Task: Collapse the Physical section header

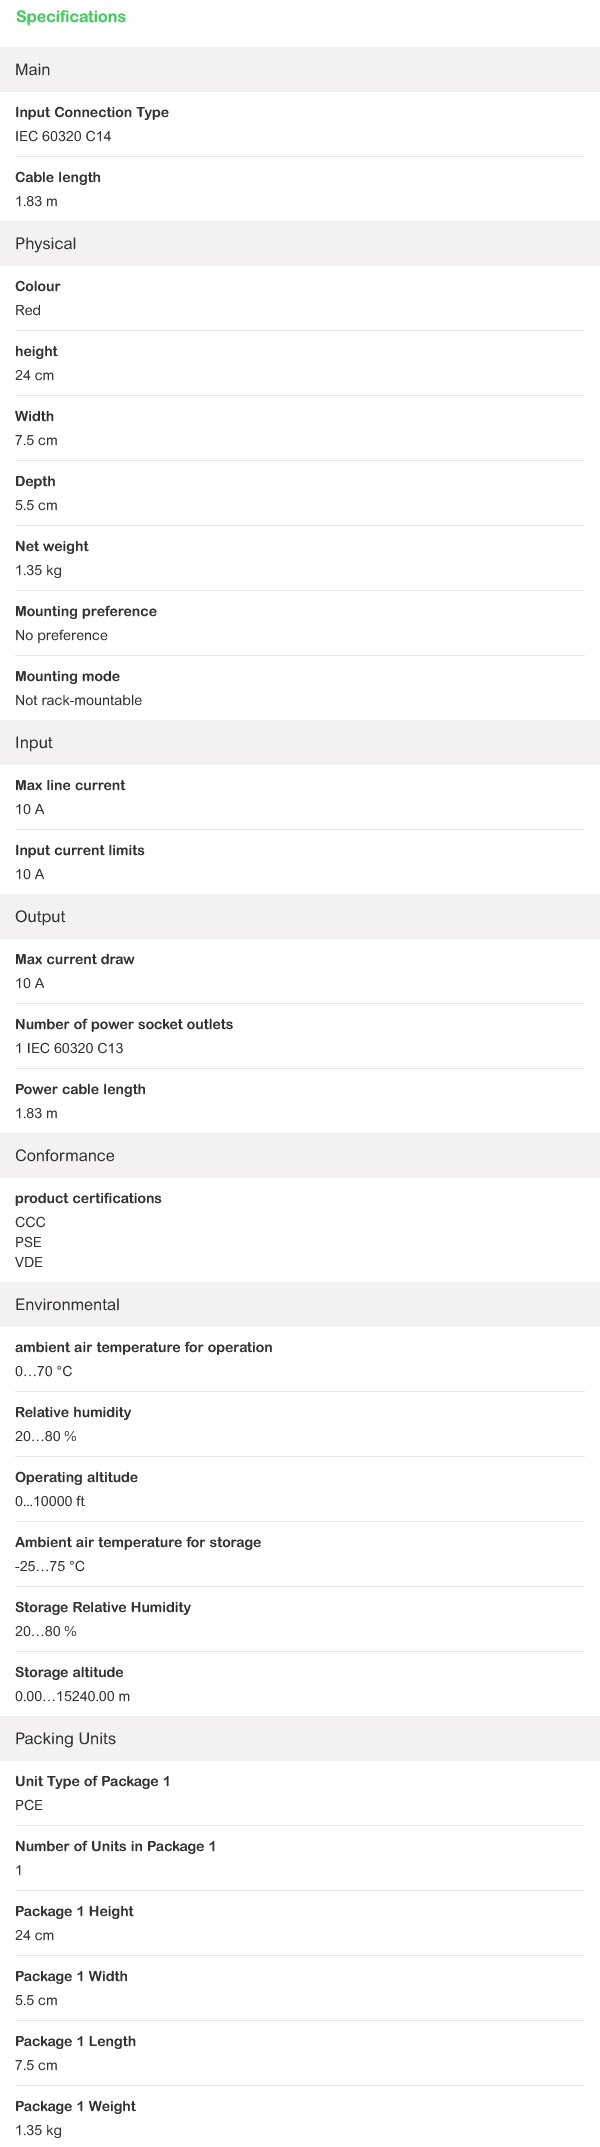Action: (x=300, y=244)
